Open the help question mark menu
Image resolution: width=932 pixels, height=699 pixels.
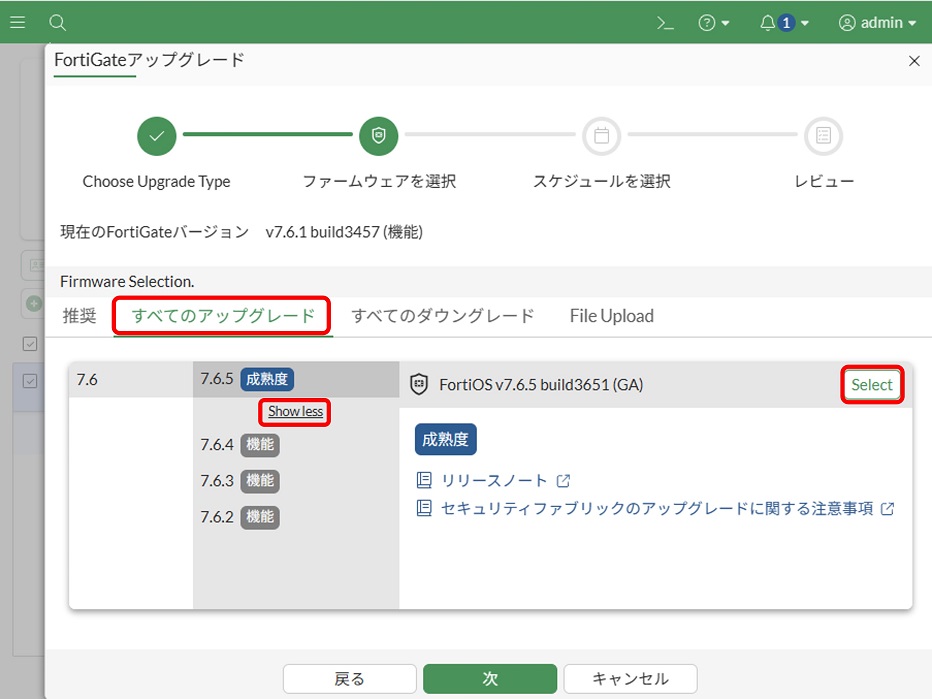pyautogui.click(x=713, y=22)
